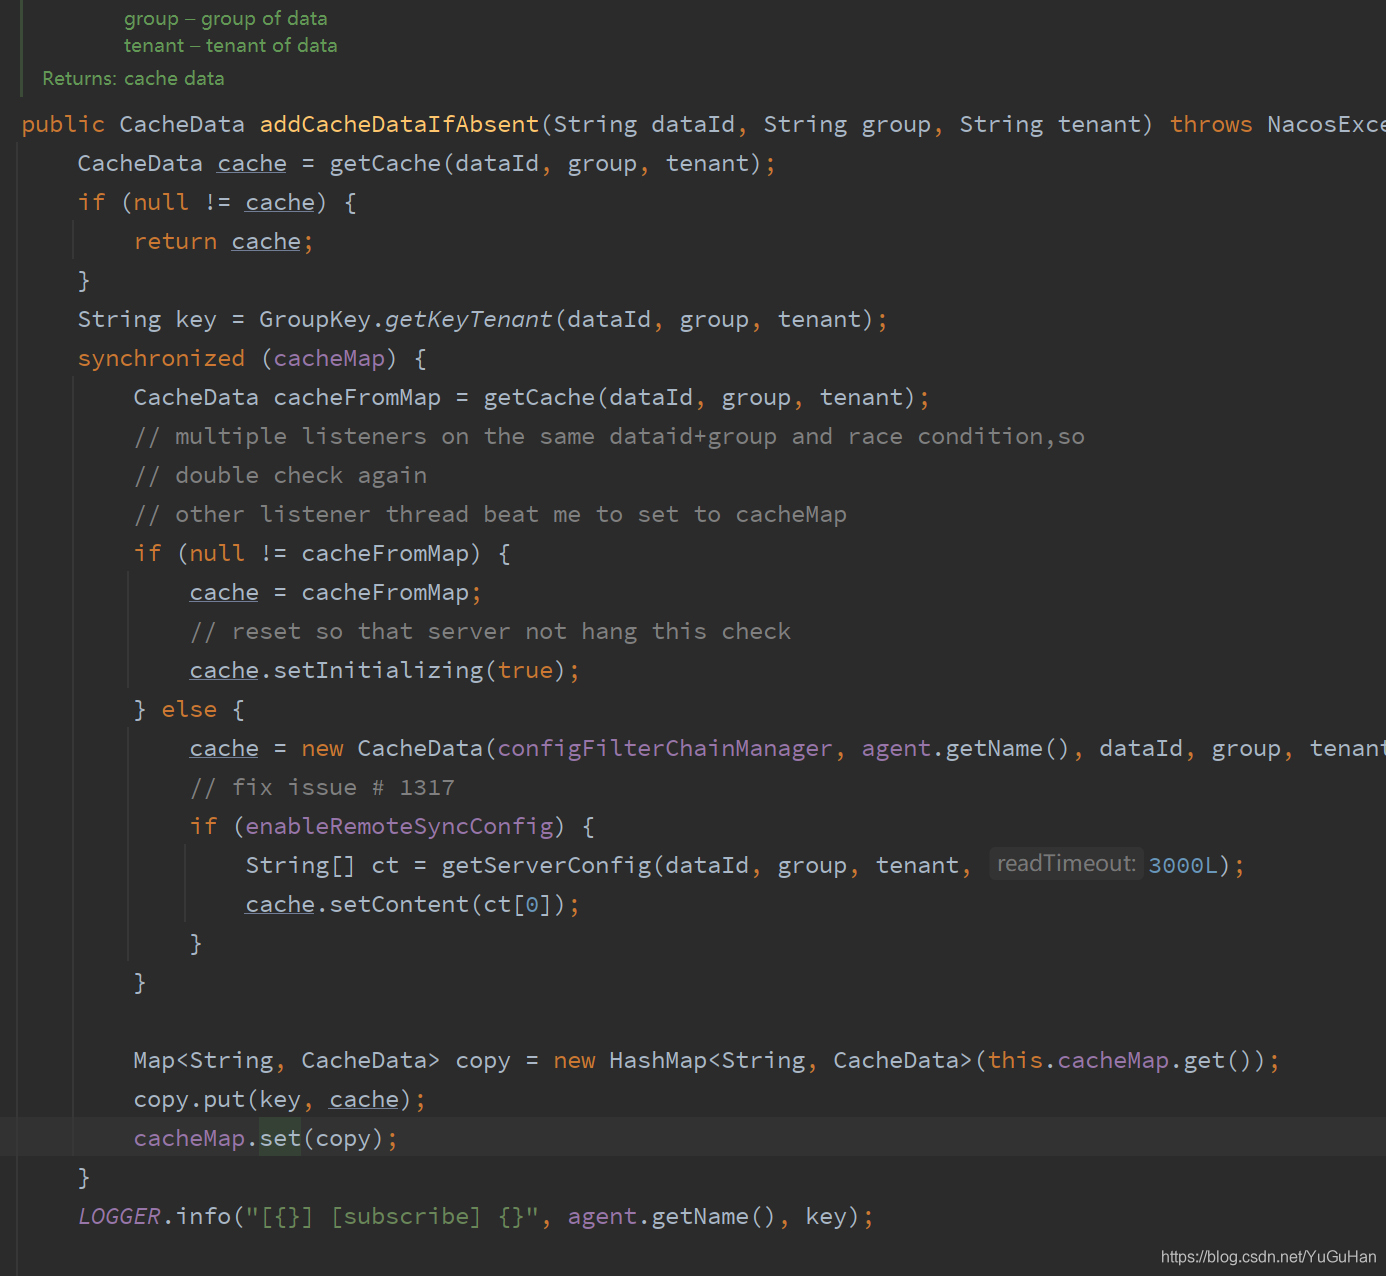Screen dimensions: 1386x1276
Task: Click the GroupKey class reference
Action: click(x=315, y=319)
